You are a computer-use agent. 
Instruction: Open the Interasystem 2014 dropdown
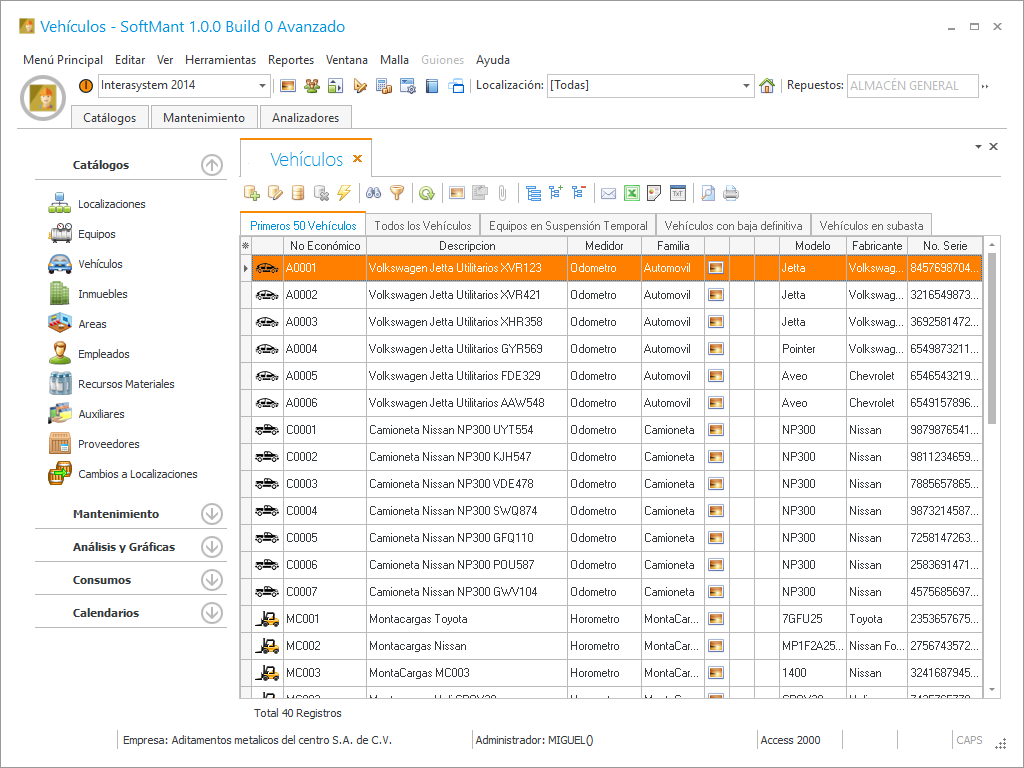[263, 86]
